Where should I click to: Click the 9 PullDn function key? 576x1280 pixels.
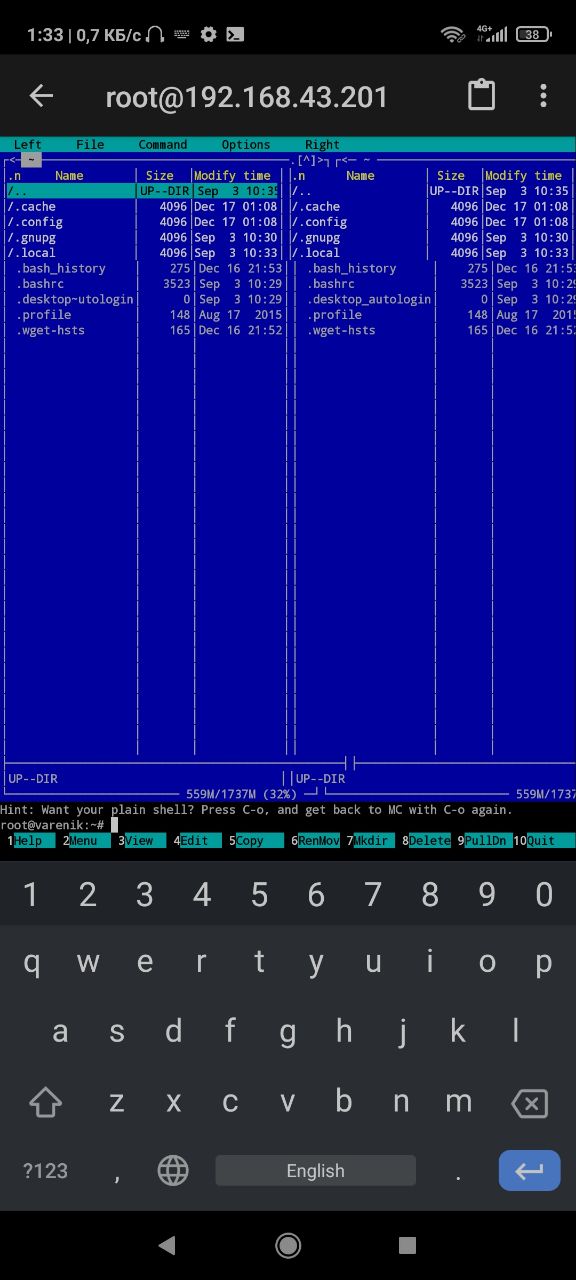485,841
